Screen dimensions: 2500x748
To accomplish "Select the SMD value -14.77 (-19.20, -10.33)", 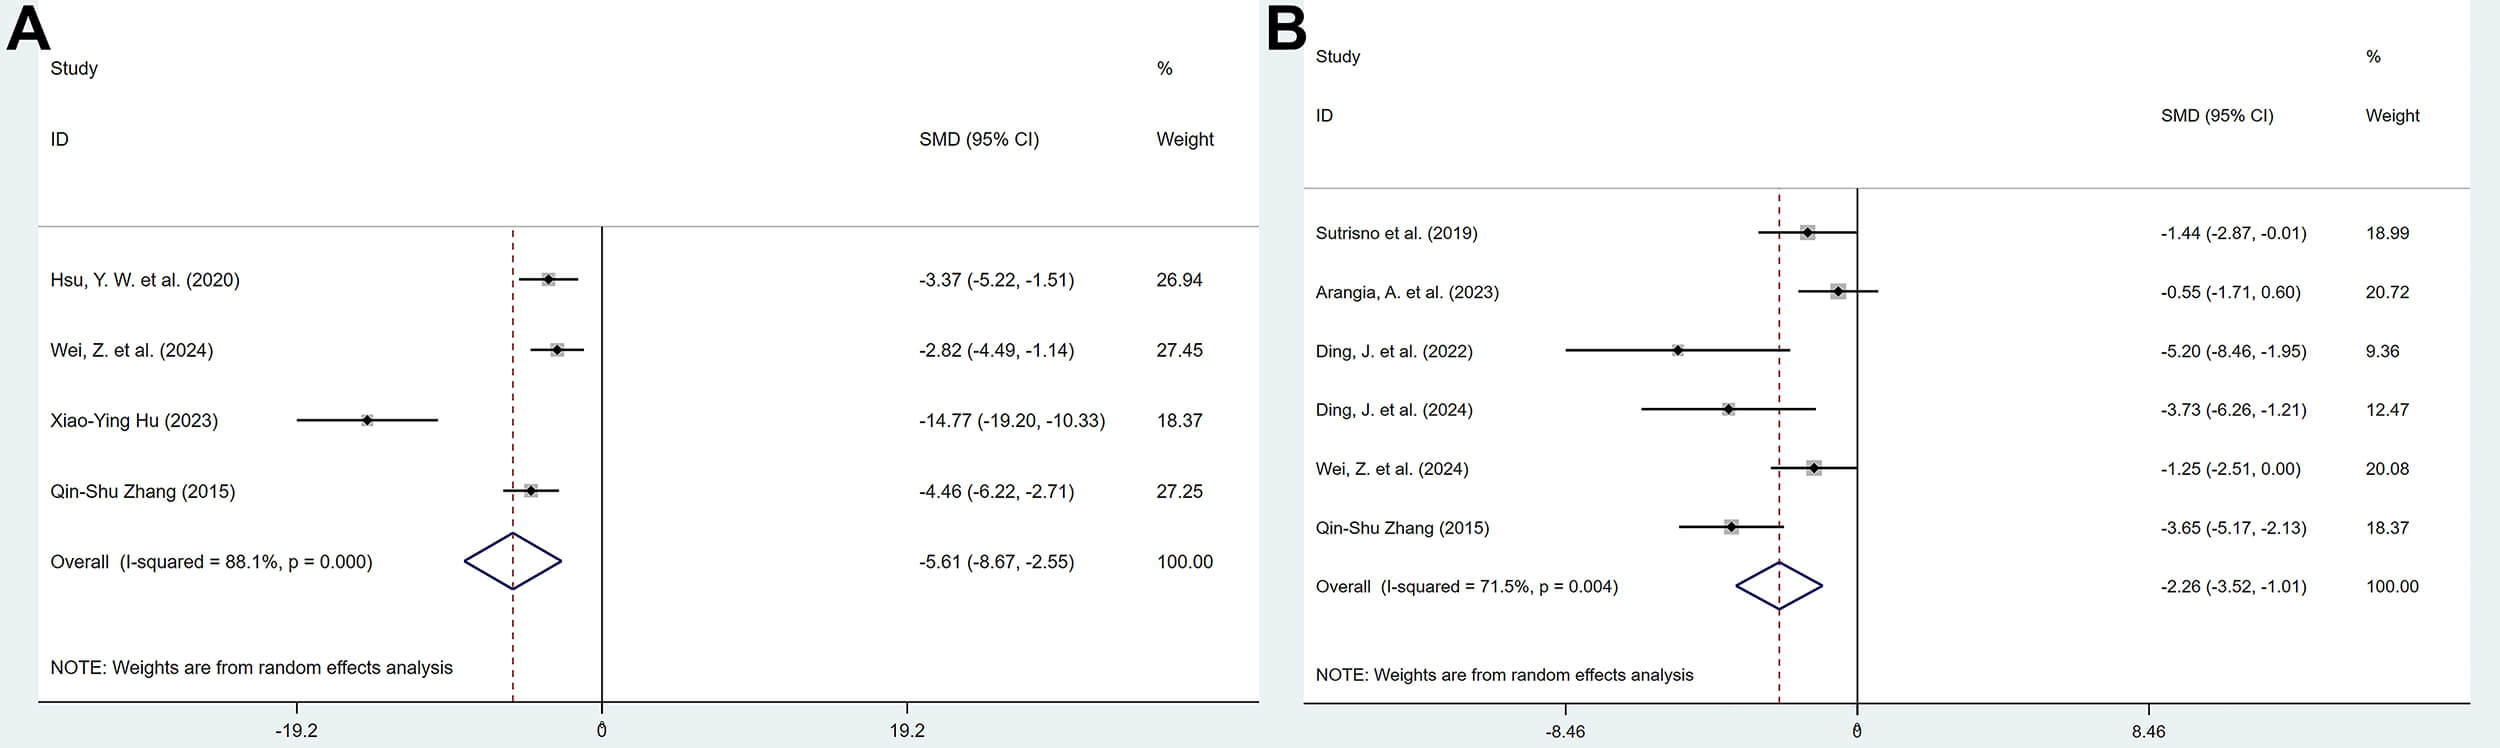I will point(1012,421).
